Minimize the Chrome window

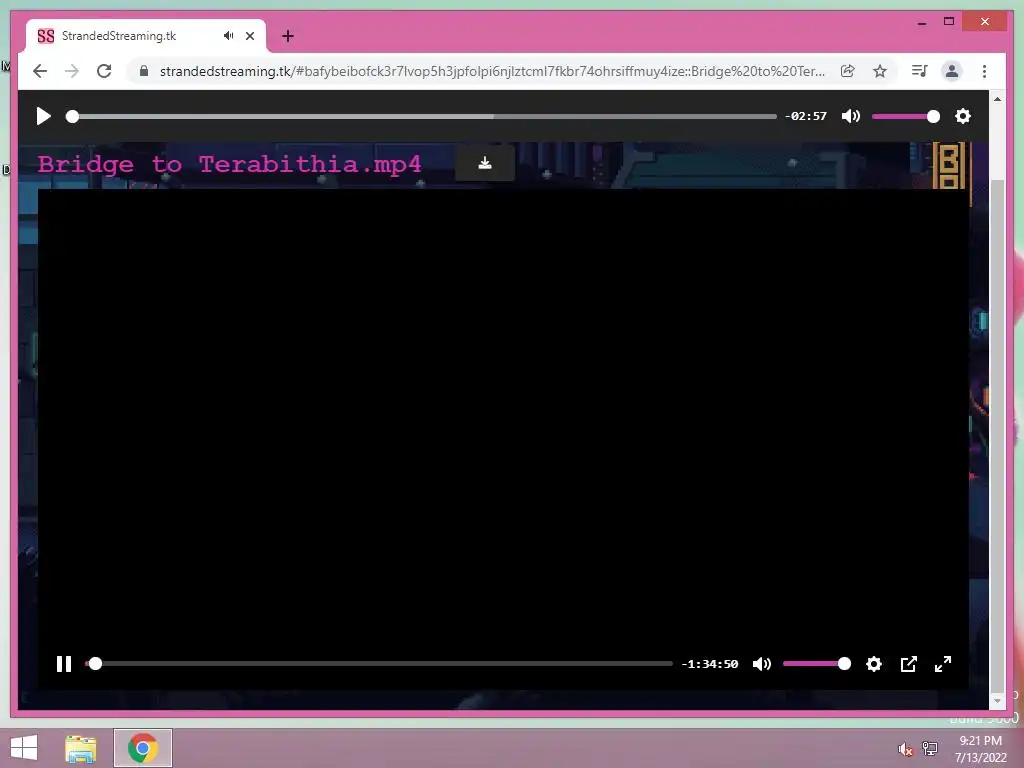(x=921, y=22)
